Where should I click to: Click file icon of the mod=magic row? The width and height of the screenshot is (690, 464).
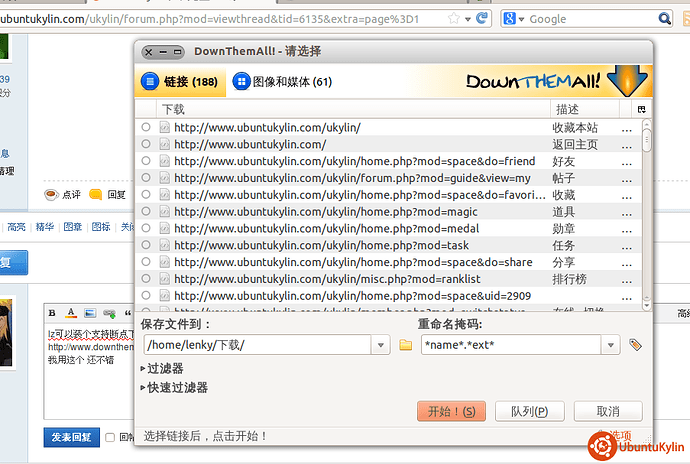[x=165, y=211]
